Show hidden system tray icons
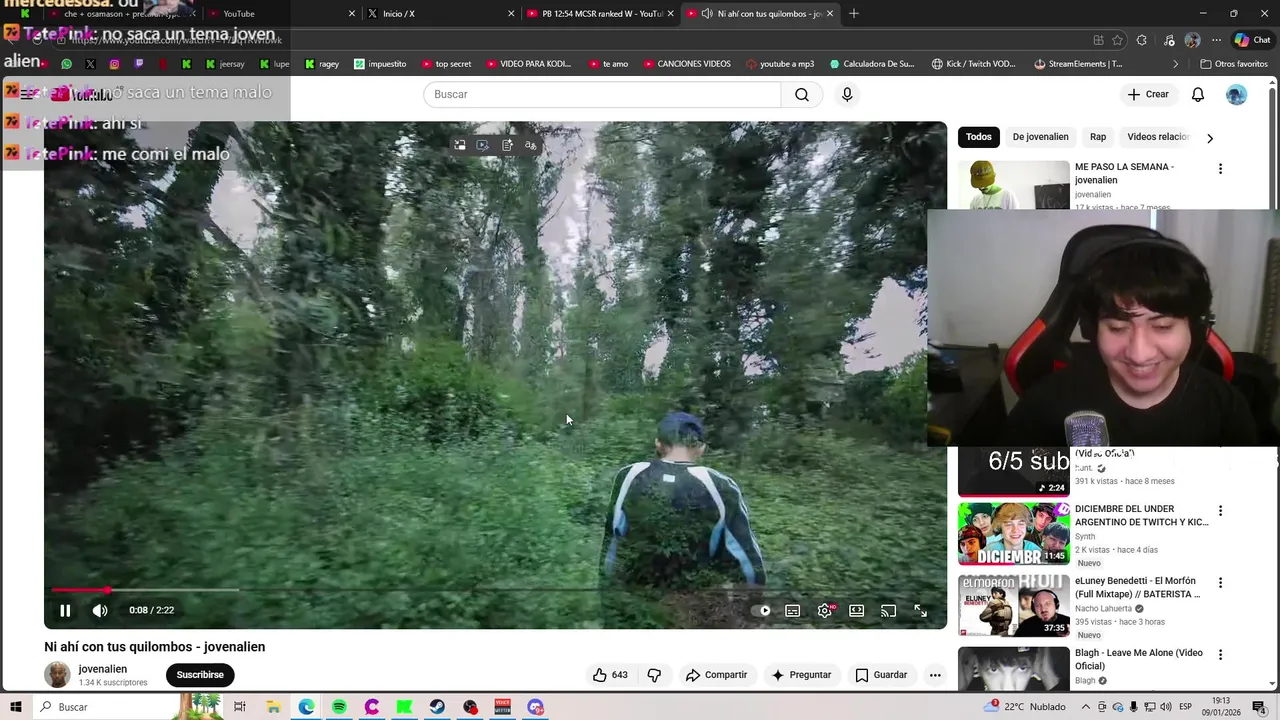 (x=1086, y=707)
